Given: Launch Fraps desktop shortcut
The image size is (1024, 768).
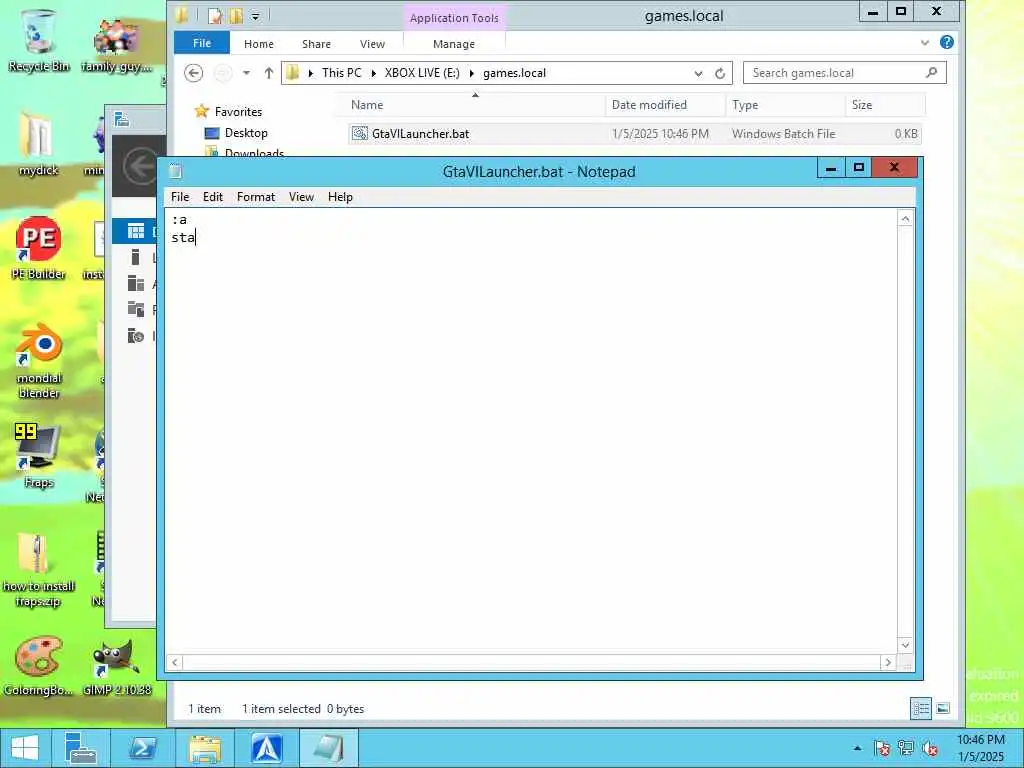Looking at the screenshot, I should pos(39,456).
